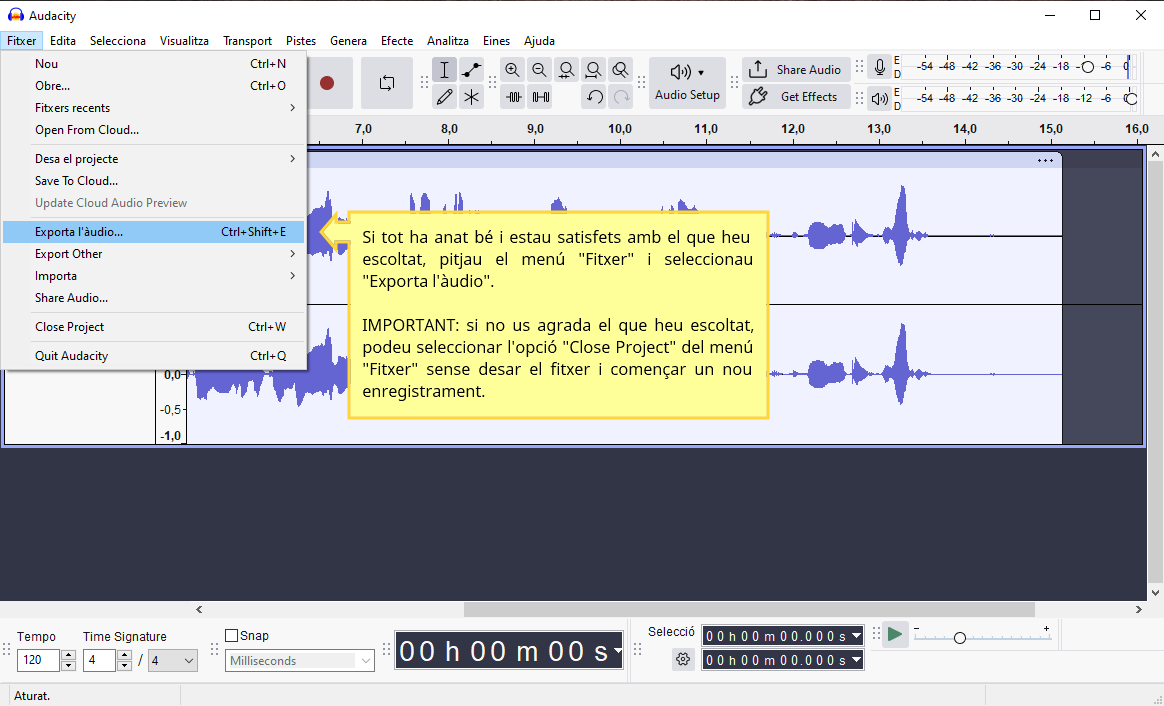Select Exporta l'àudio menu entry
1164x706 pixels.
(x=154, y=232)
